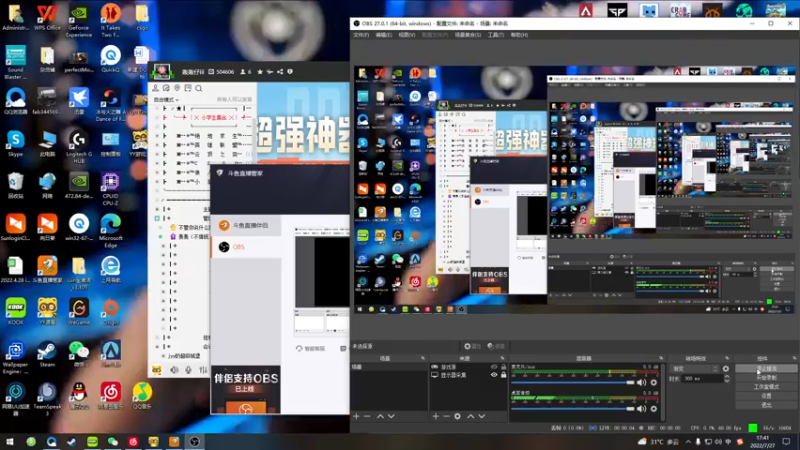The width and height of the screenshot is (800, 450).
Task: Pop out the 场景 dock via corner icon
Action: [x=423, y=358]
